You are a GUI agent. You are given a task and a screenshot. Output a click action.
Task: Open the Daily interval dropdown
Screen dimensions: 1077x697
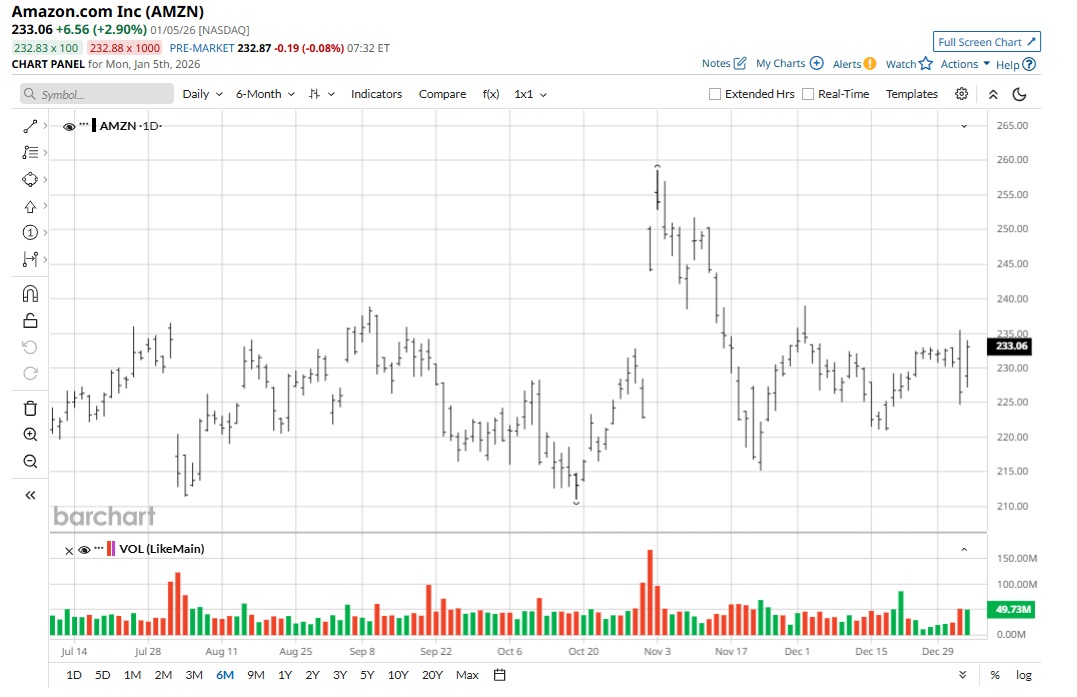(x=203, y=94)
